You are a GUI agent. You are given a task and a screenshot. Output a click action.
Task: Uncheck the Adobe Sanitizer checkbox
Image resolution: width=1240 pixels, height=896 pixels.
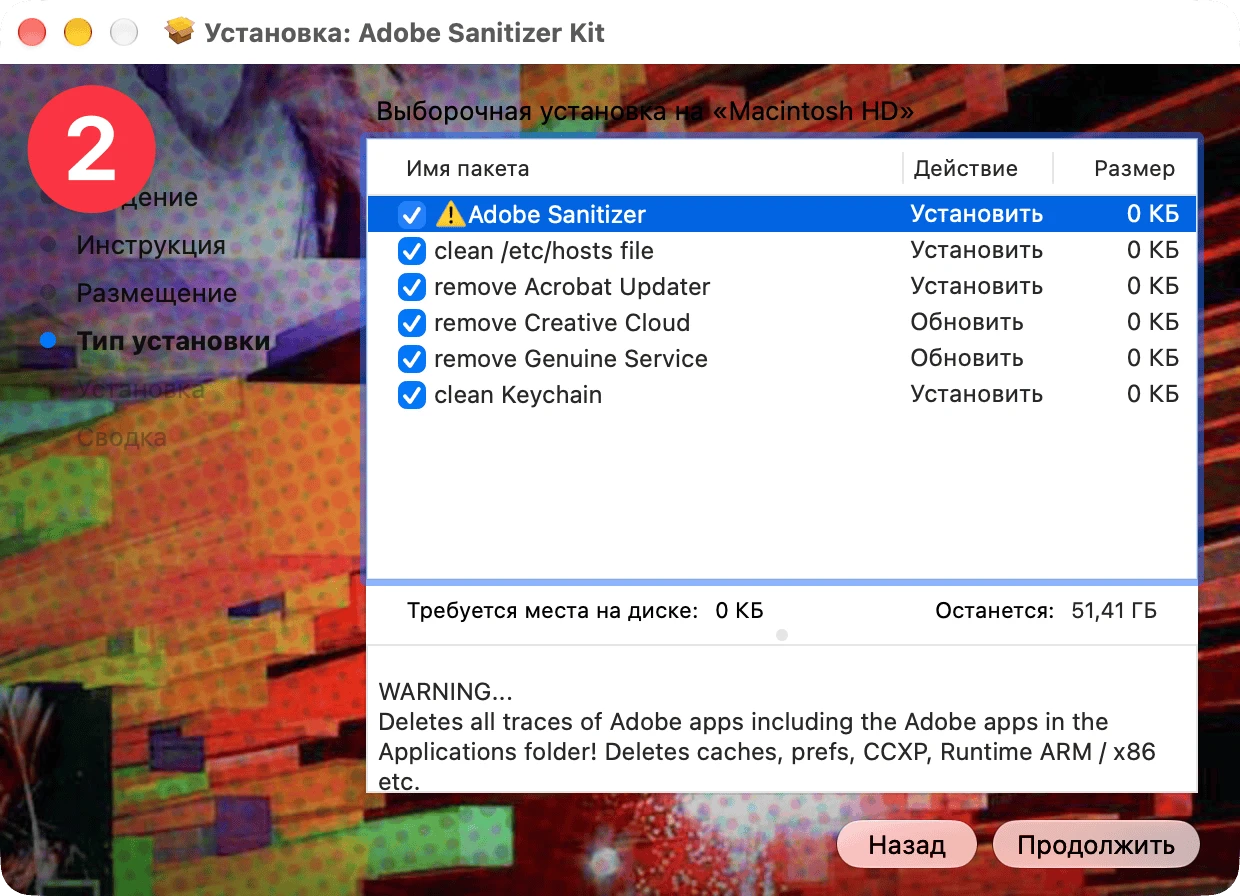412,214
